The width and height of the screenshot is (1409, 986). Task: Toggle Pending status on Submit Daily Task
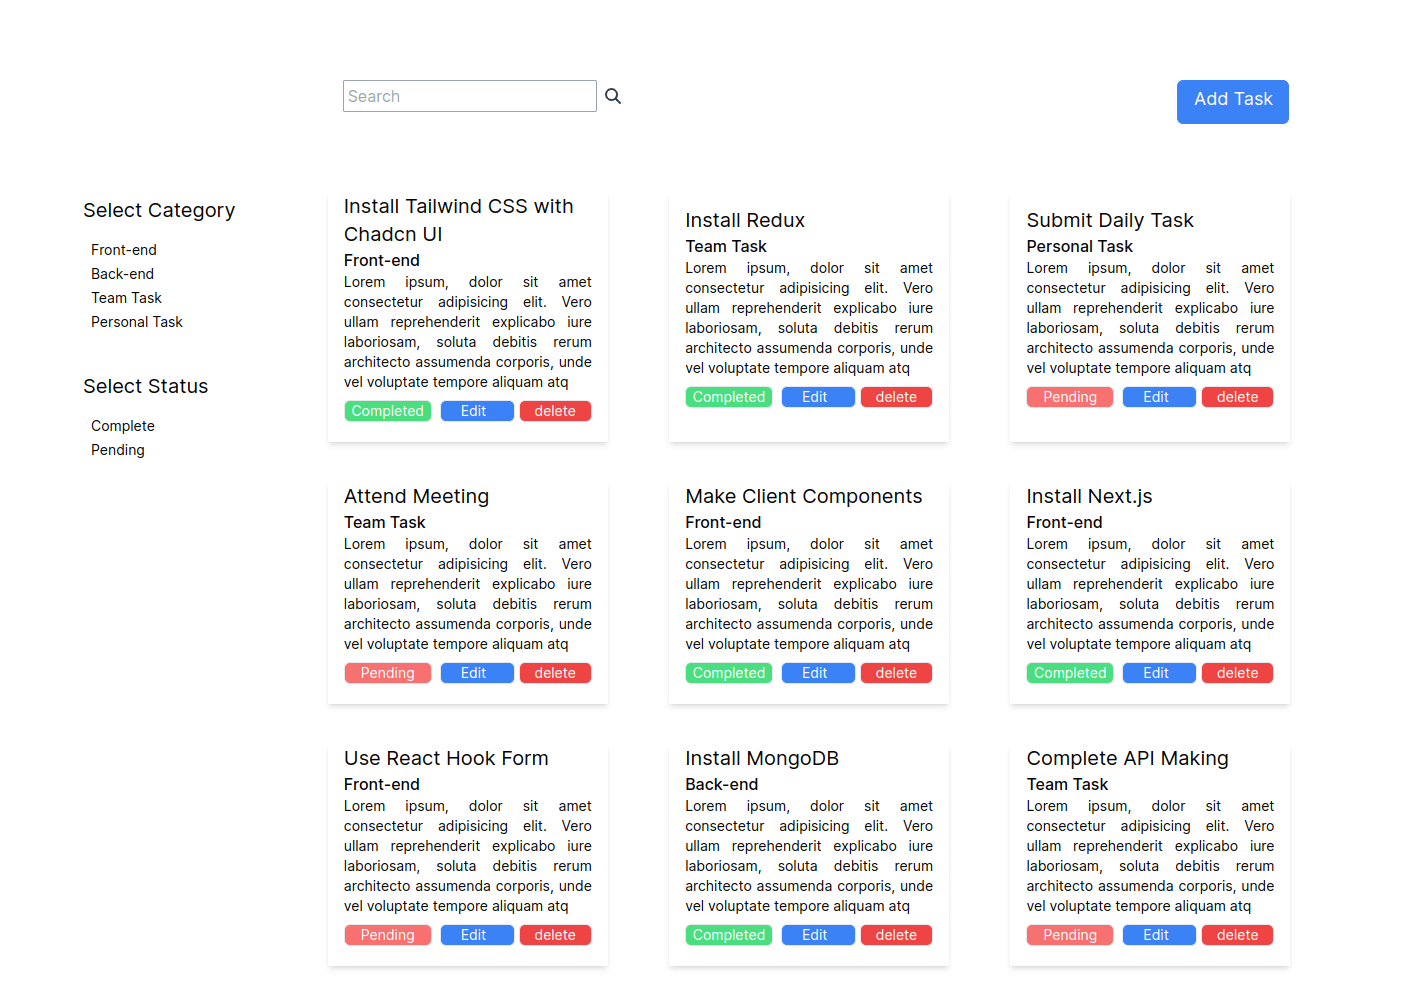click(1069, 397)
